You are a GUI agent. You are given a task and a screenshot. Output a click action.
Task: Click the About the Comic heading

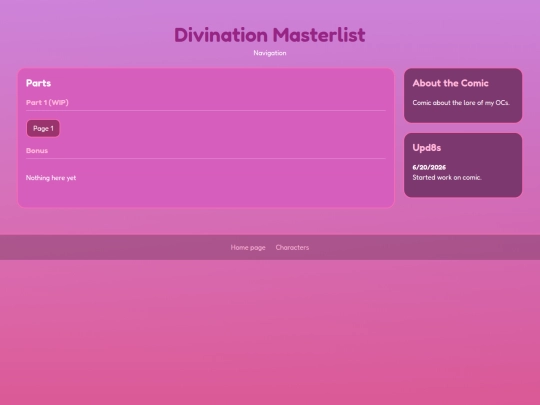point(450,83)
